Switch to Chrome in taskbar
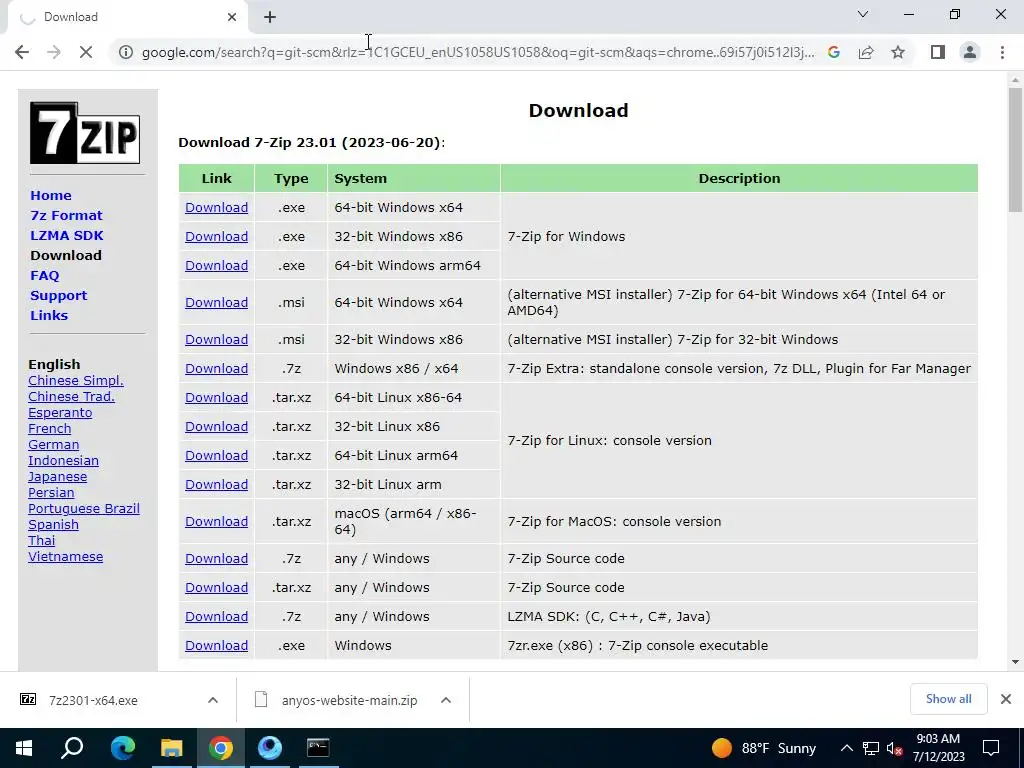The image size is (1024, 768). 221,748
